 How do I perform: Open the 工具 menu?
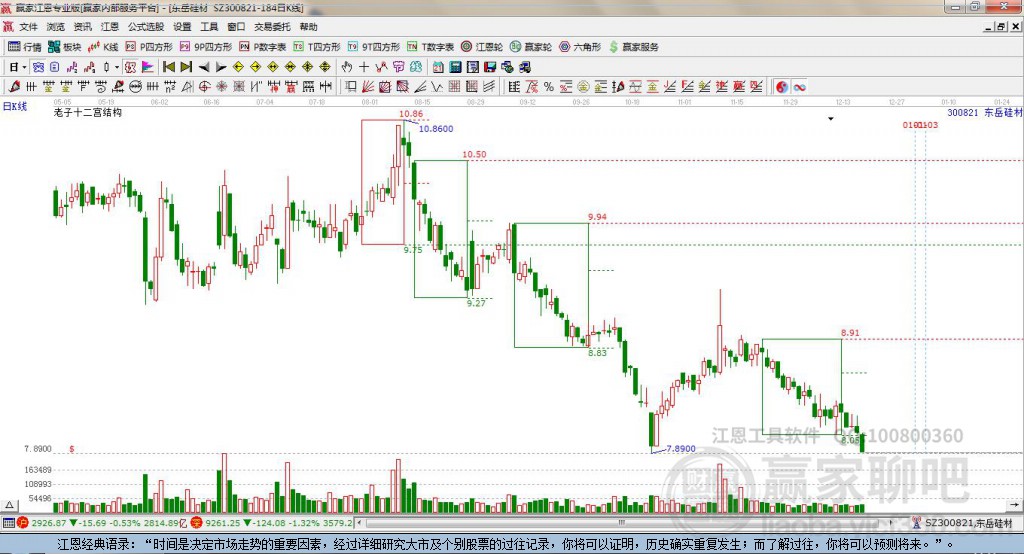[x=209, y=27]
